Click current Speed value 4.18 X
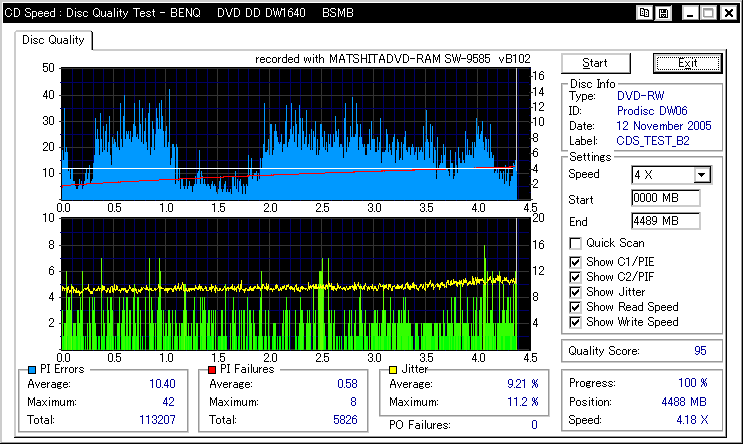743x444 pixels. pyautogui.click(x=692, y=420)
